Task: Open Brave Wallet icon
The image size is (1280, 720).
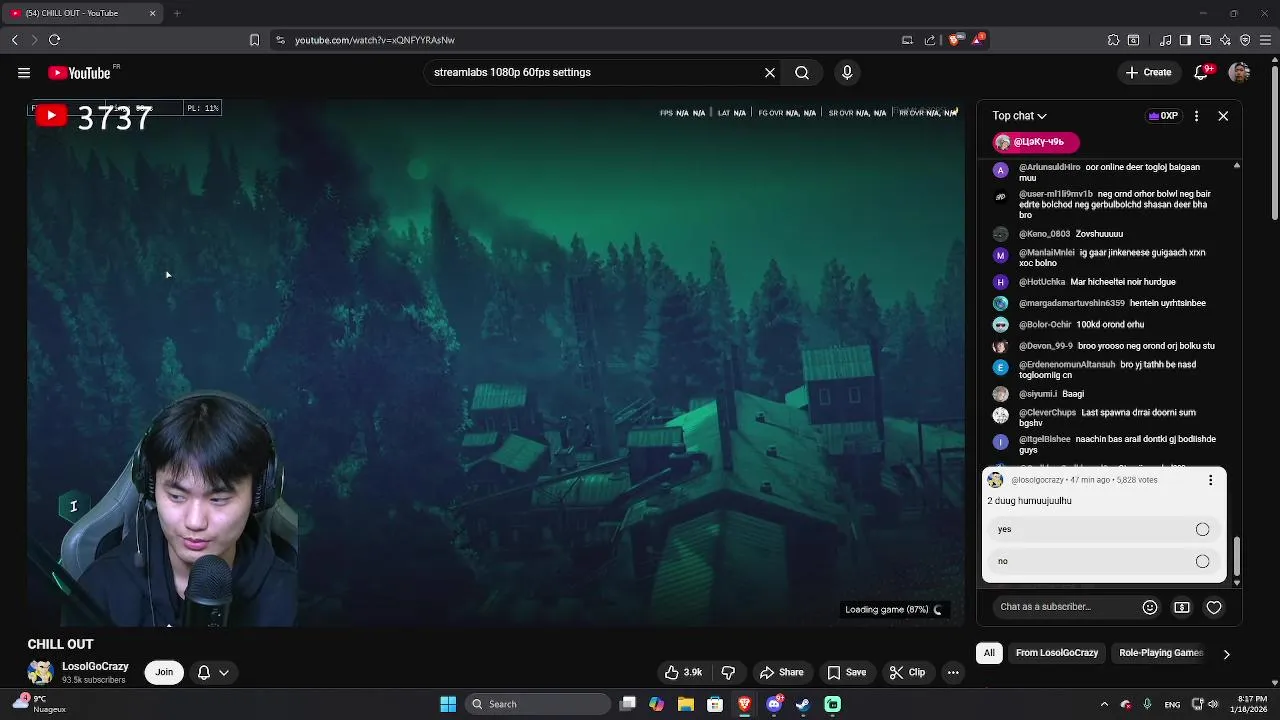Action: tap(1205, 40)
